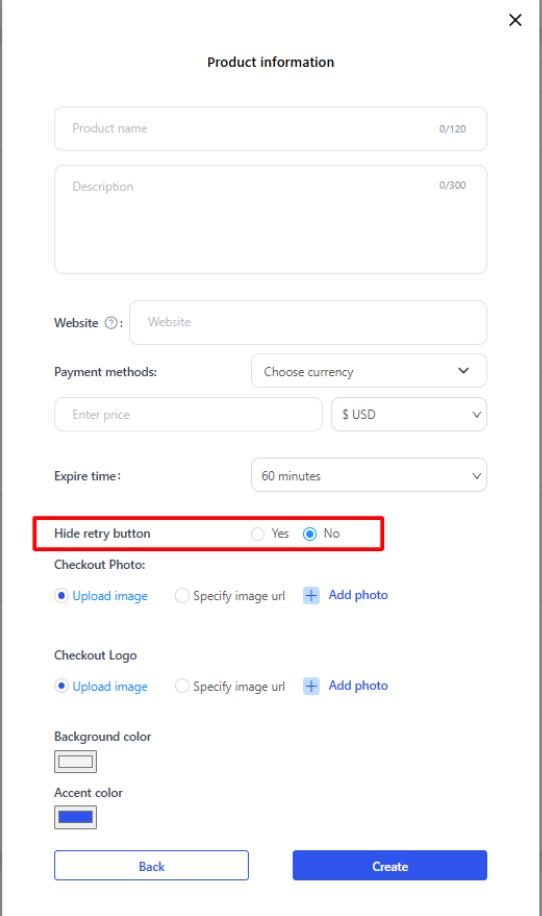
Task: Open the Background color swatch picker
Action: point(75,762)
